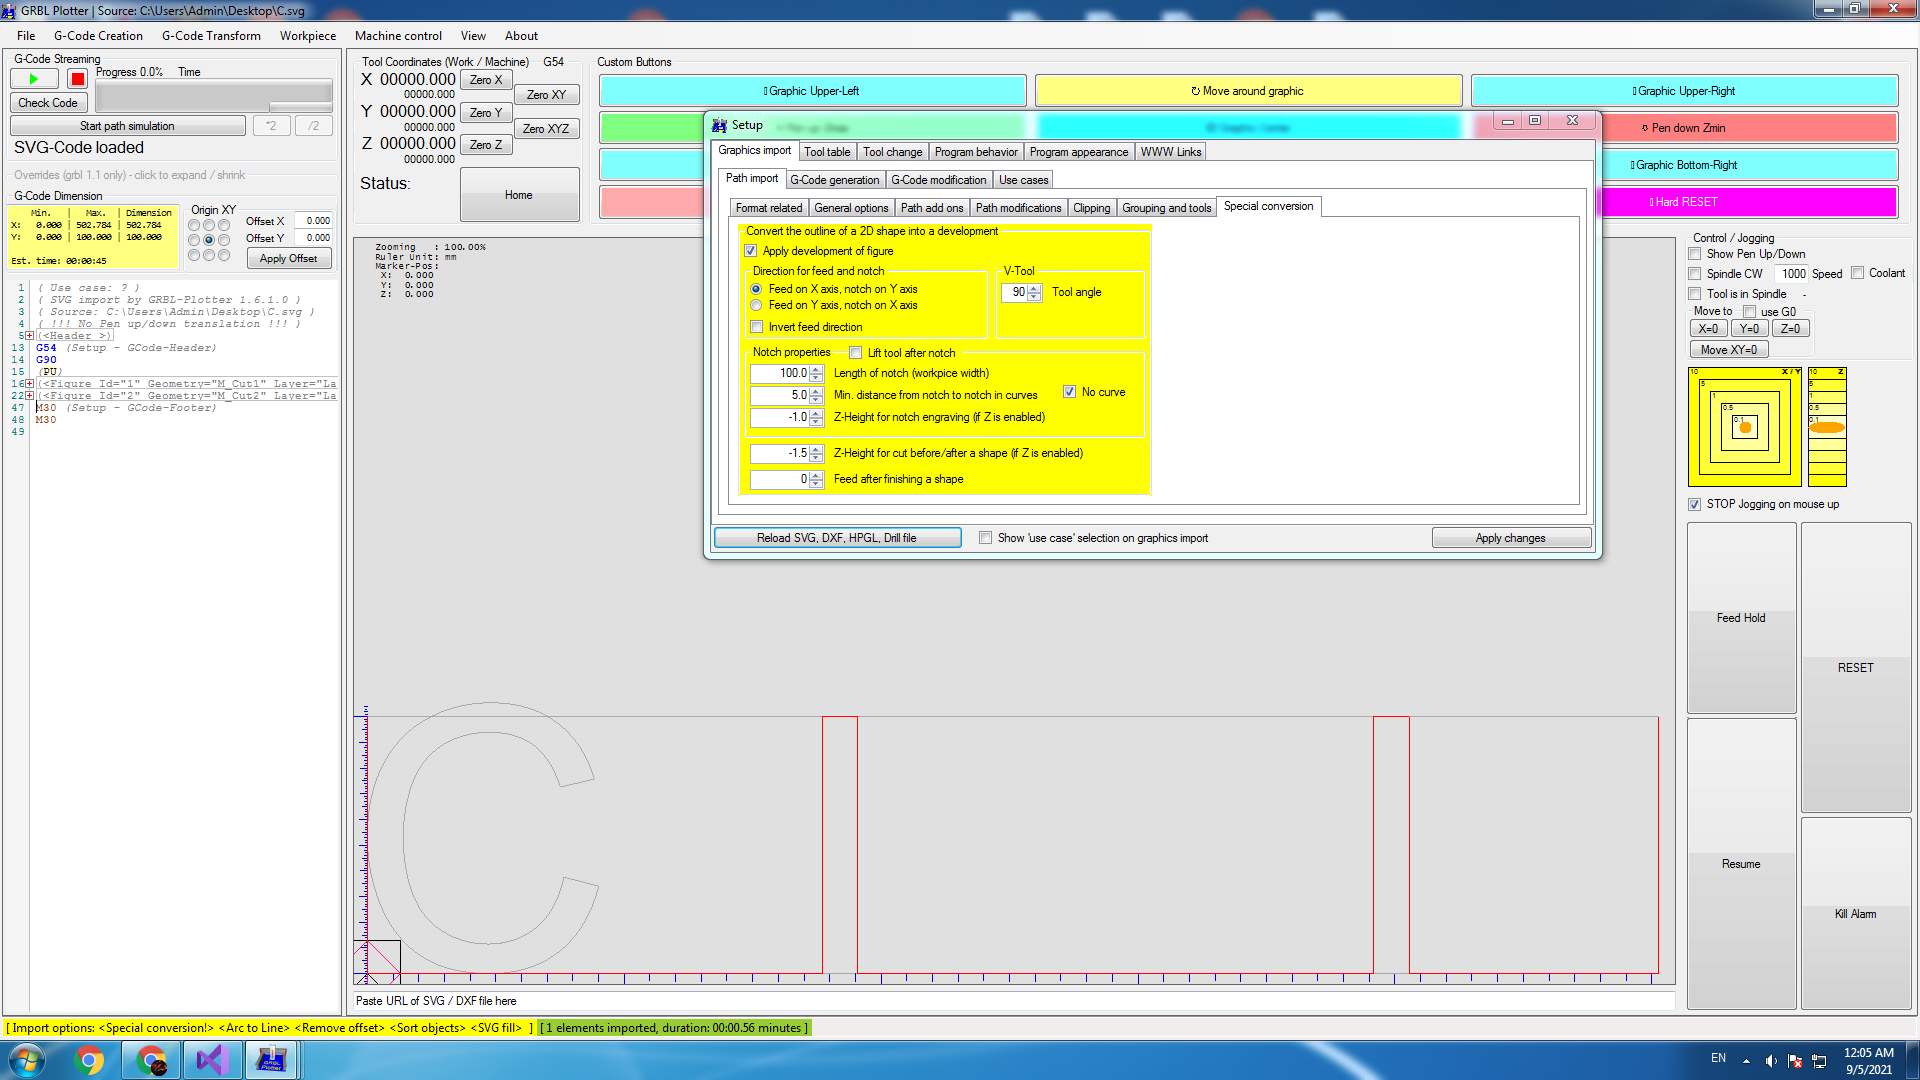Open the Visual Studio taskbar icon
Screen dimensions: 1920x1080
tap(212, 1059)
